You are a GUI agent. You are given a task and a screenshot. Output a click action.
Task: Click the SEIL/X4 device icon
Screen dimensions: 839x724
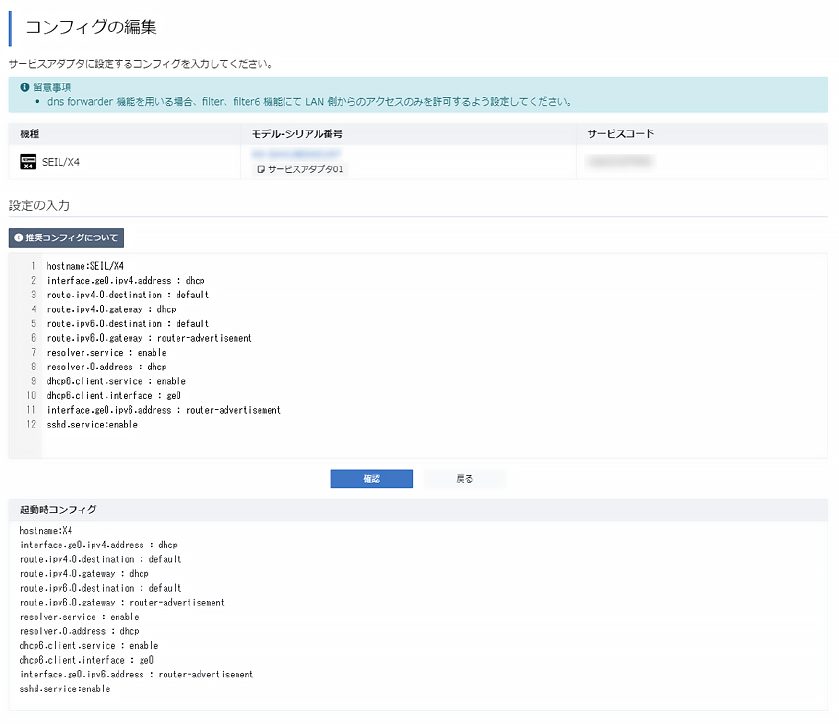coord(28,162)
